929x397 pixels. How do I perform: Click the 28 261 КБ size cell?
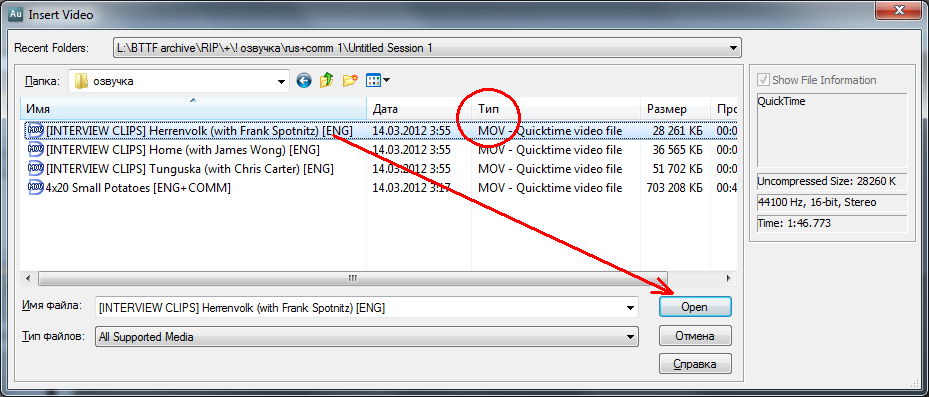click(x=676, y=130)
